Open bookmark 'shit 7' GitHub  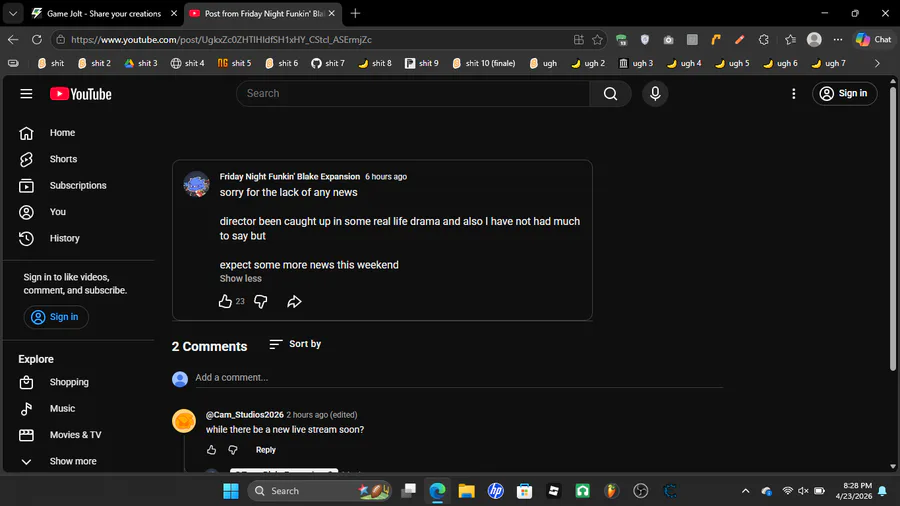(x=328, y=63)
